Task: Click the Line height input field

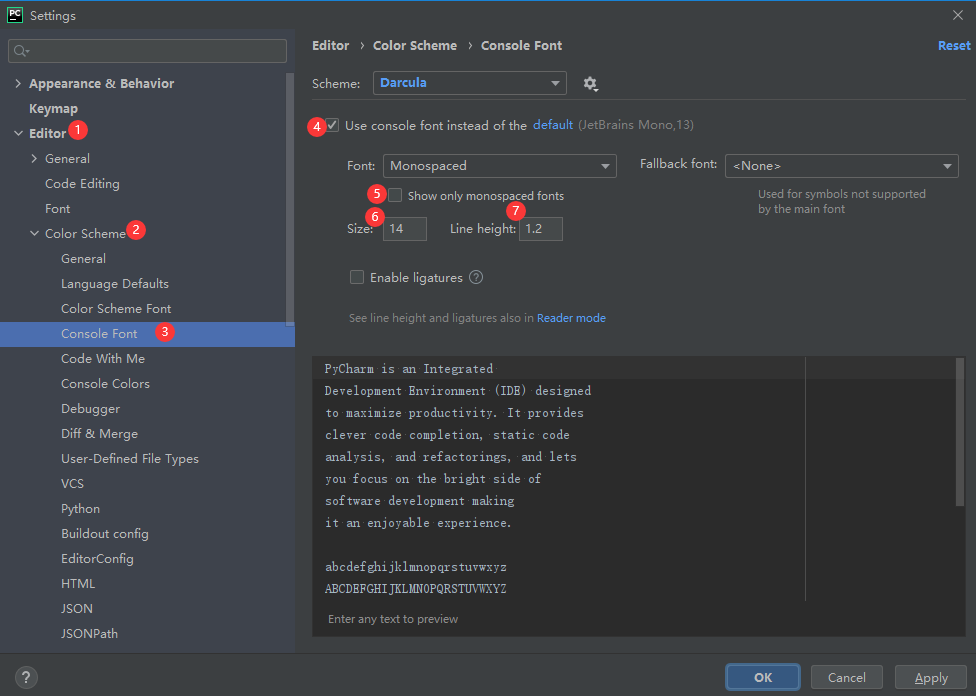Action: click(541, 229)
